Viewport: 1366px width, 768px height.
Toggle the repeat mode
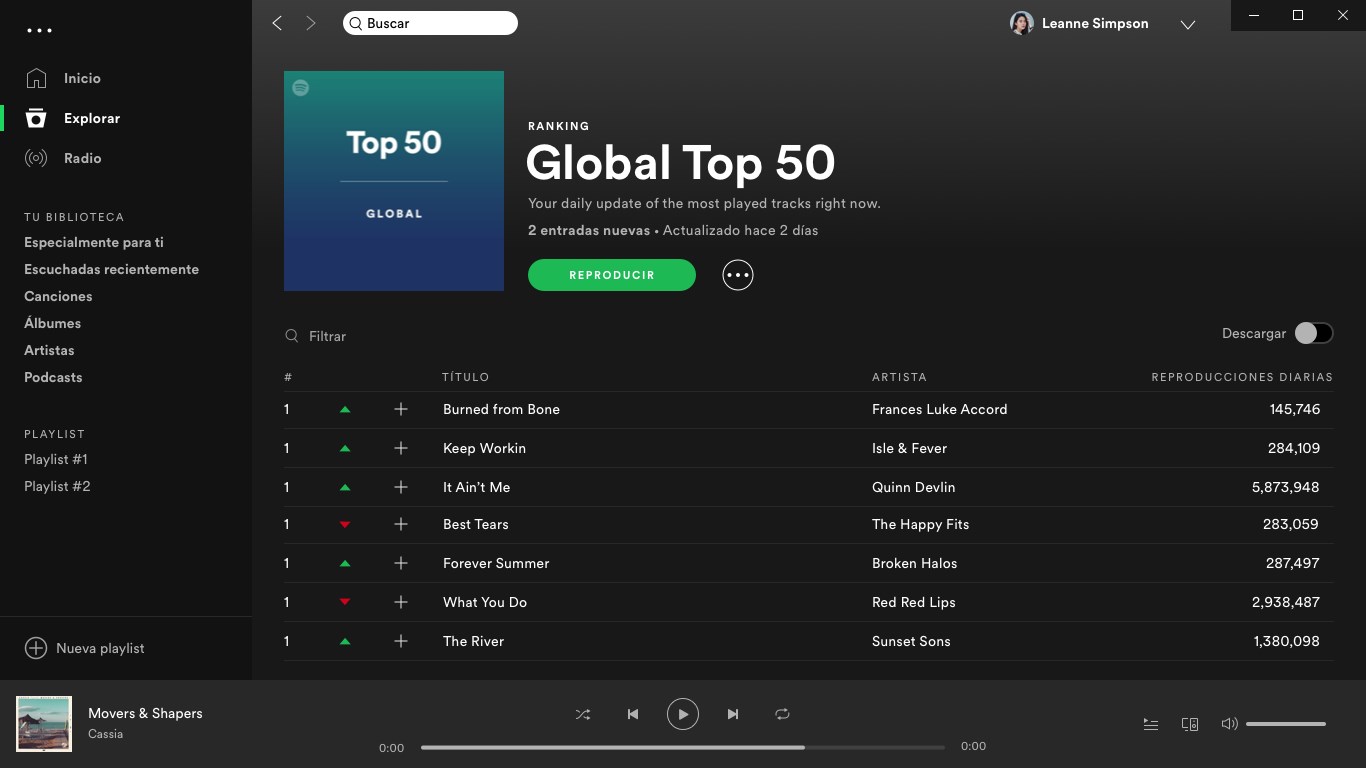coord(782,714)
